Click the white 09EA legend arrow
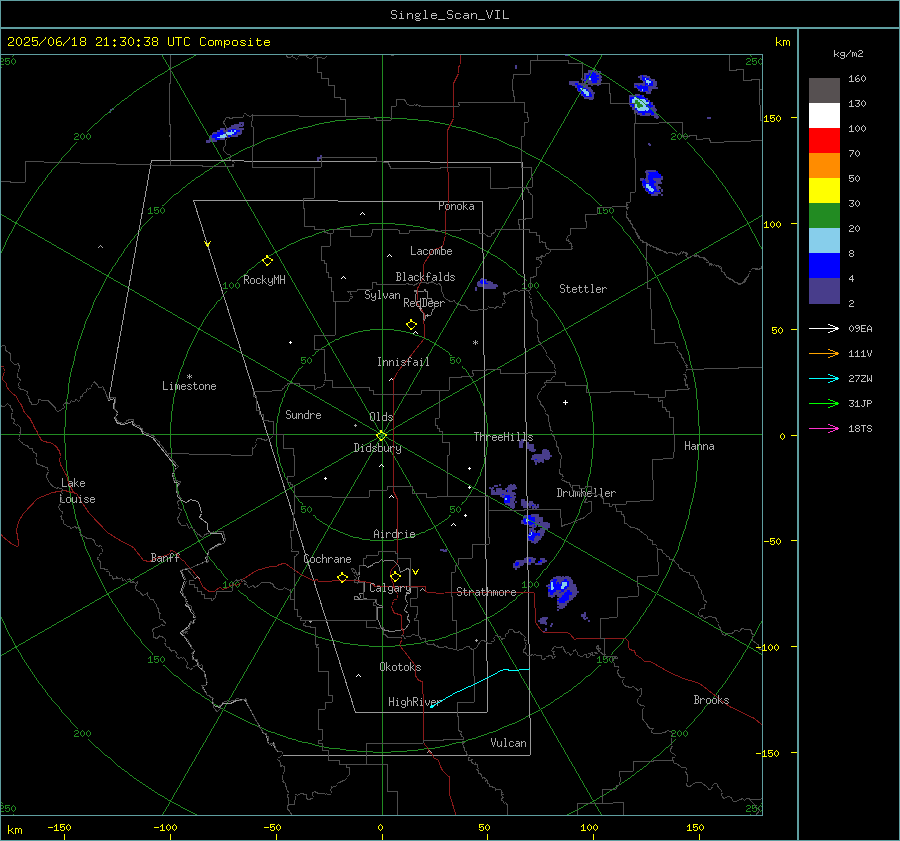 (x=824, y=328)
